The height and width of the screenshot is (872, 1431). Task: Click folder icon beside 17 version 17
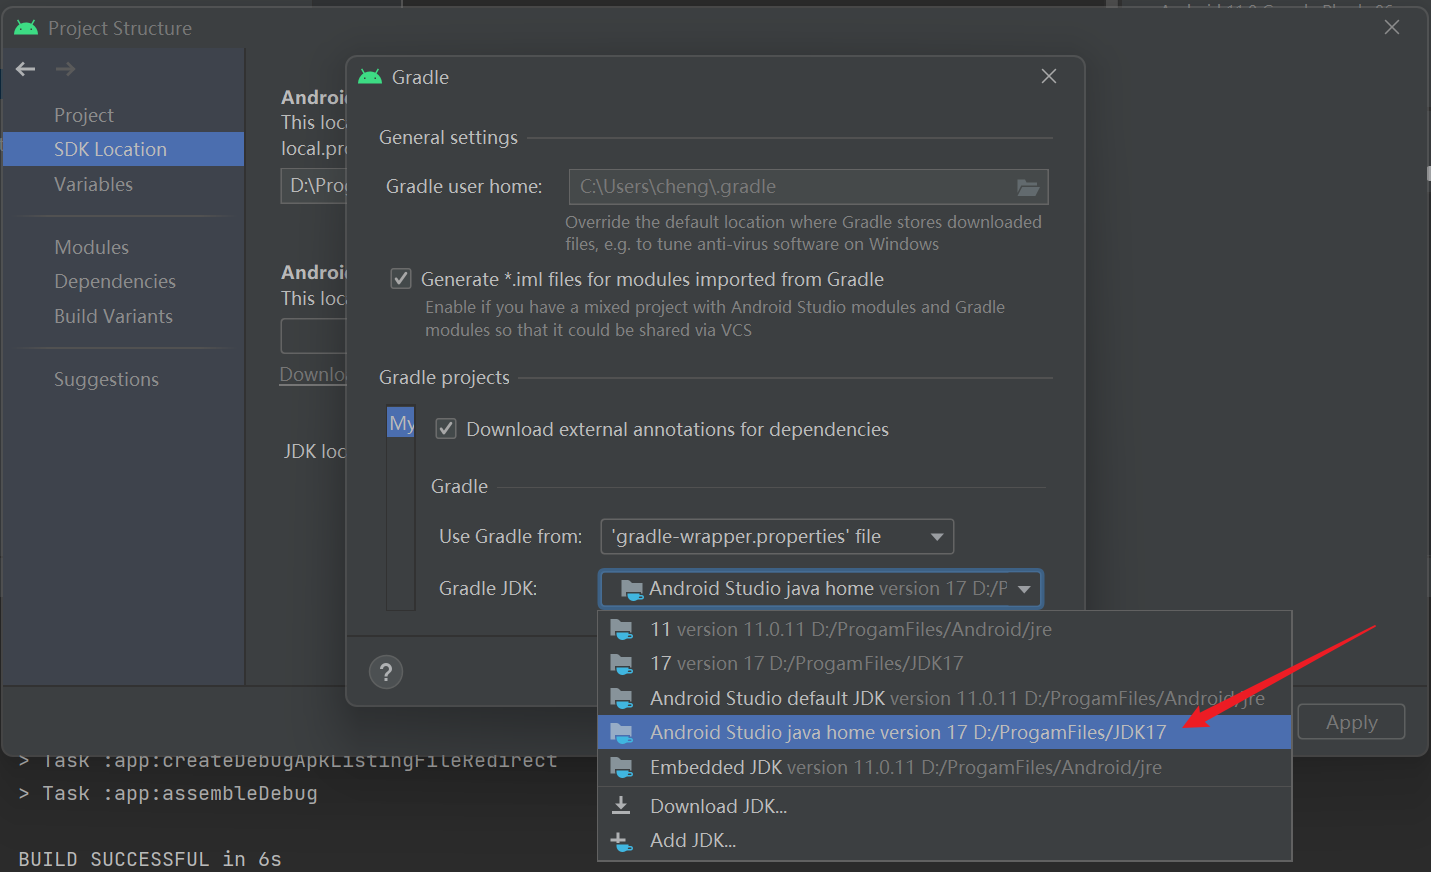pos(622,664)
